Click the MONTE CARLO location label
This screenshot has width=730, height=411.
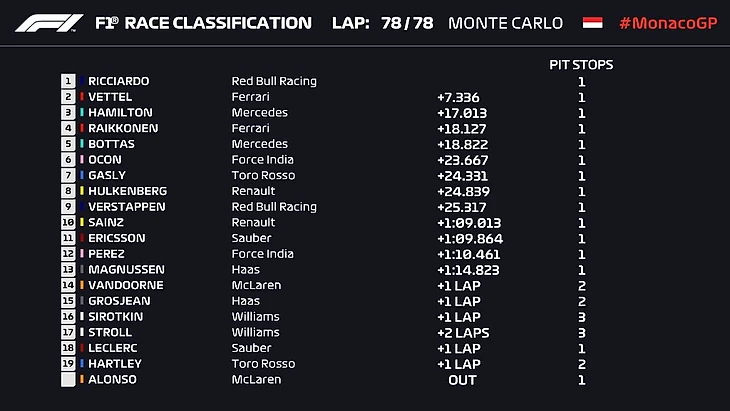(505, 23)
